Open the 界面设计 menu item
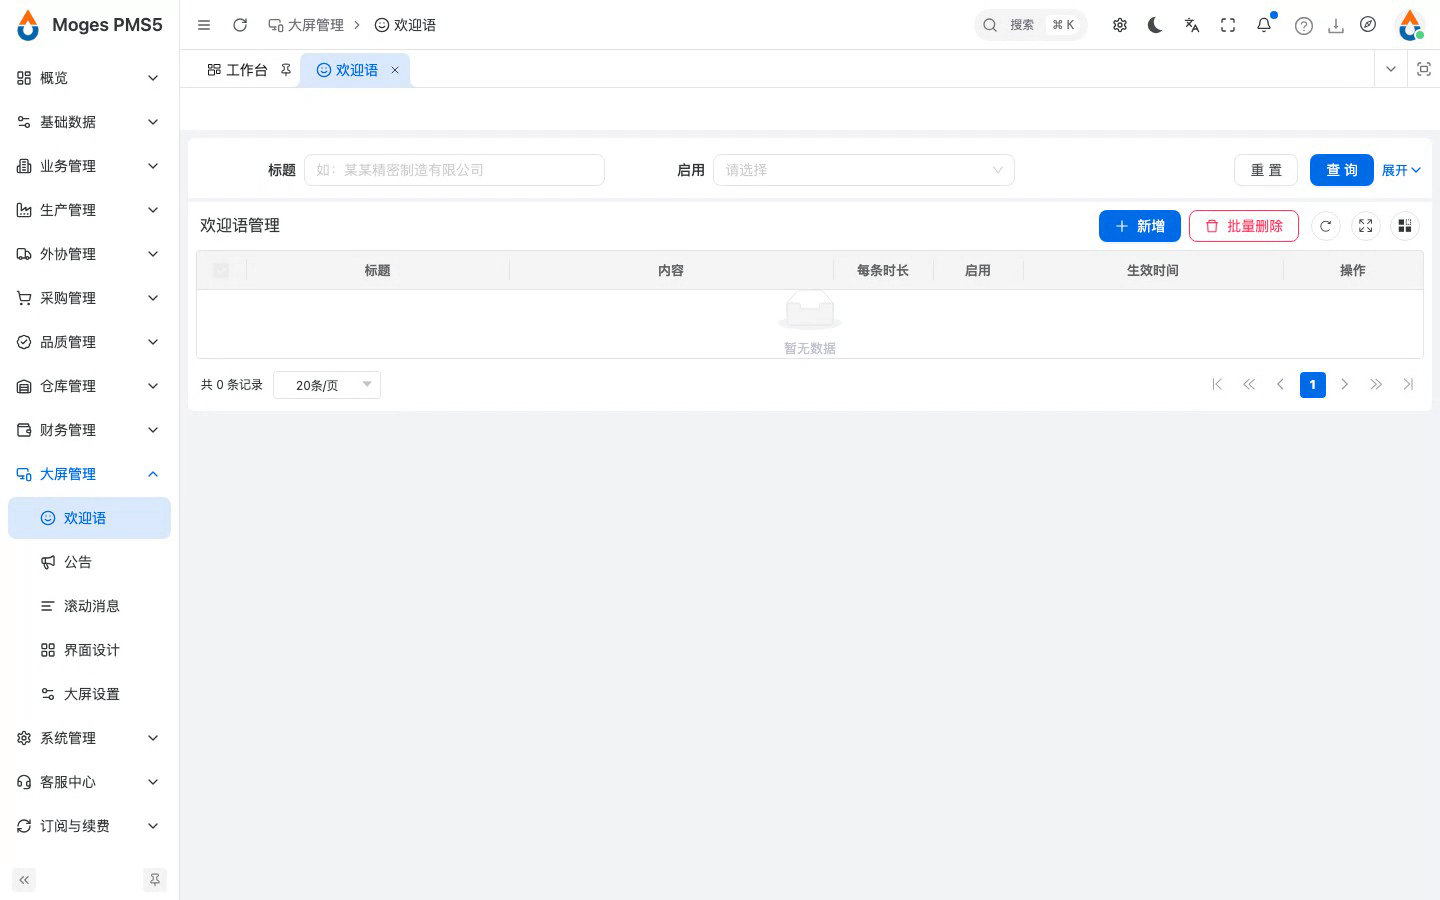 pos(90,650)
